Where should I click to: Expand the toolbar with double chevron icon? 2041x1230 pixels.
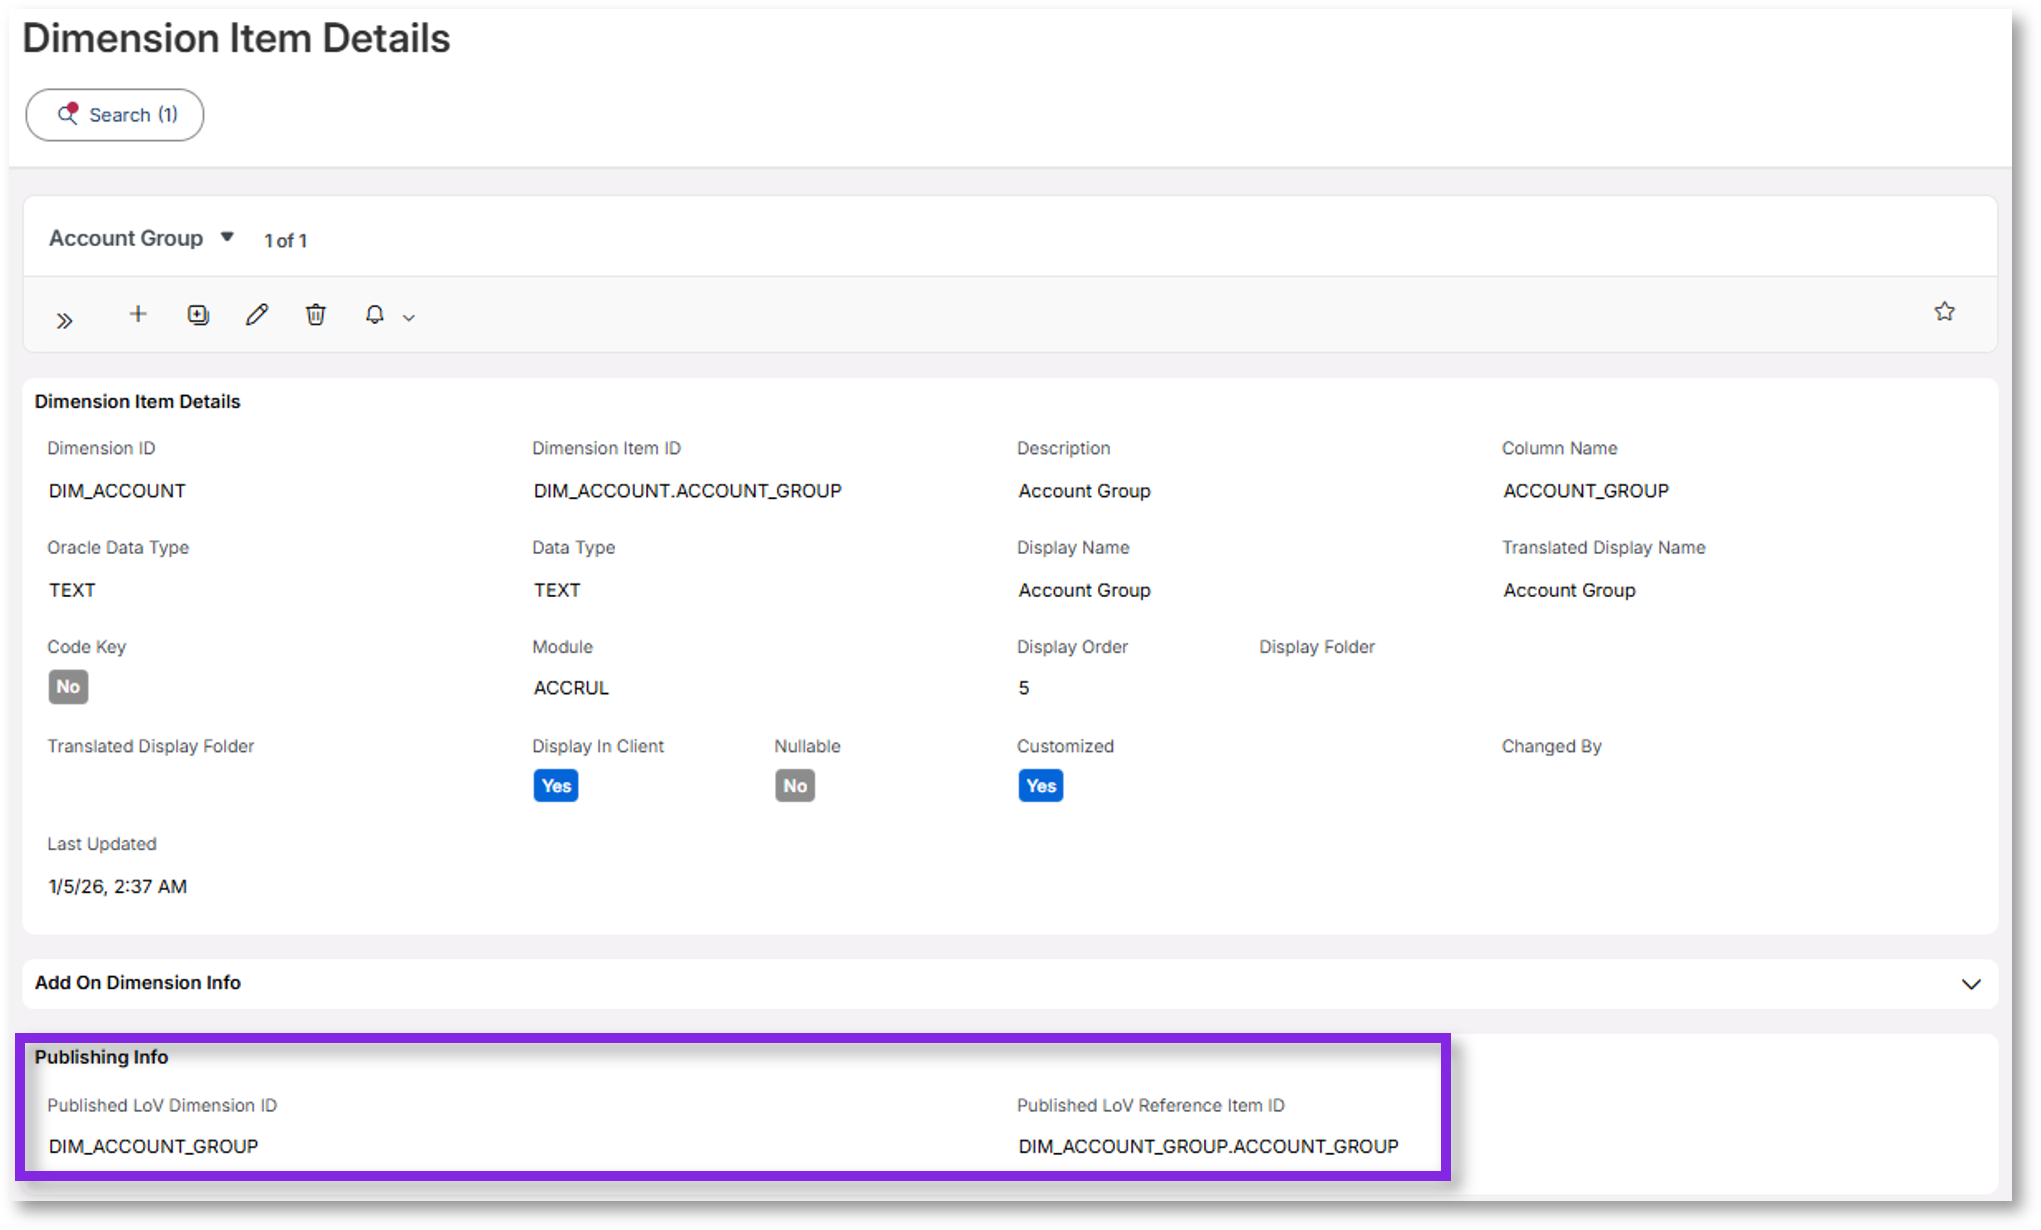(x=65, y=320)
